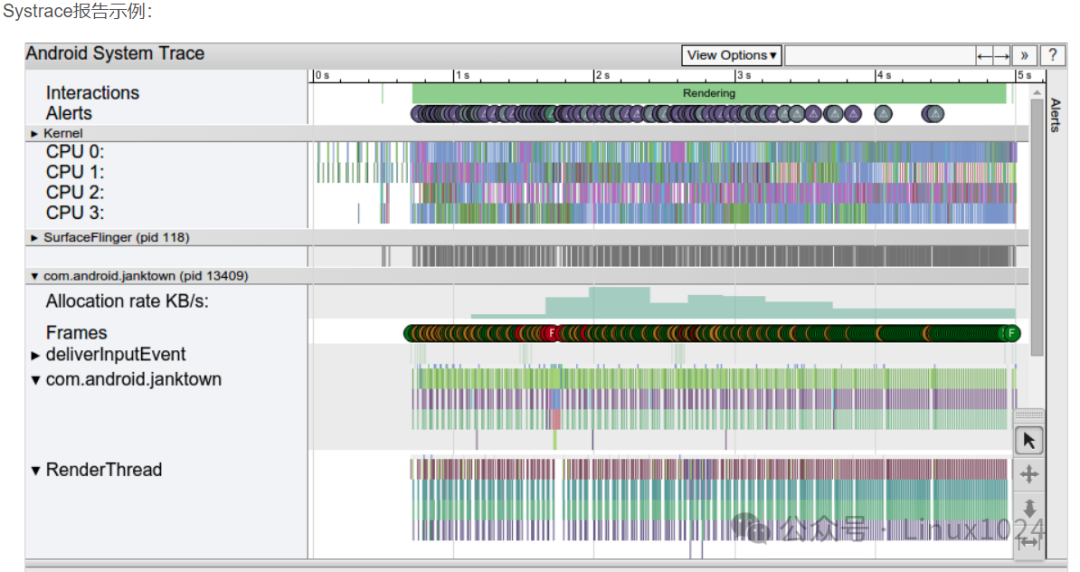
Task: Click the Allocation rate KB/s: label
Action: 127,302
